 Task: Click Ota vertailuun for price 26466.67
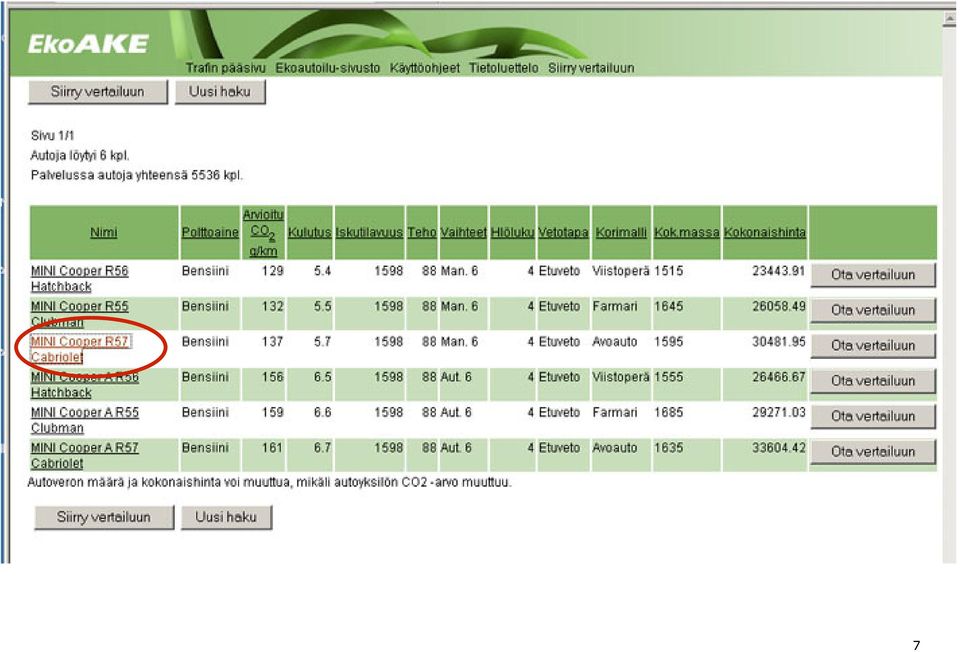tap(873, 381)
